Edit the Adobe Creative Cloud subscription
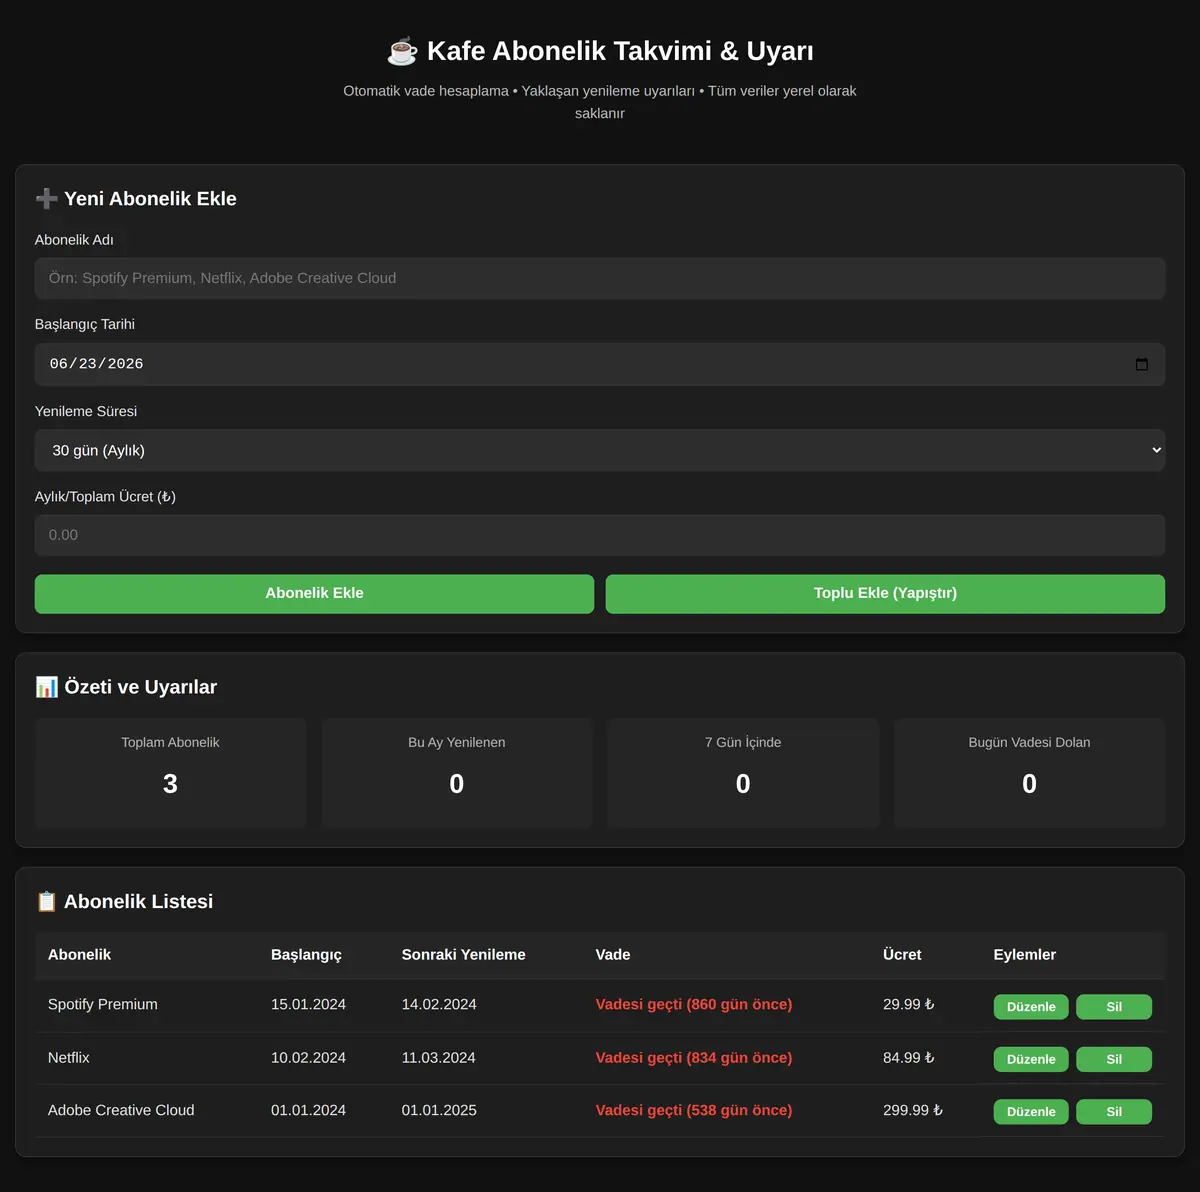The width and height of the screenshot is (1200, 1192). click(x=1031, y=1112)
